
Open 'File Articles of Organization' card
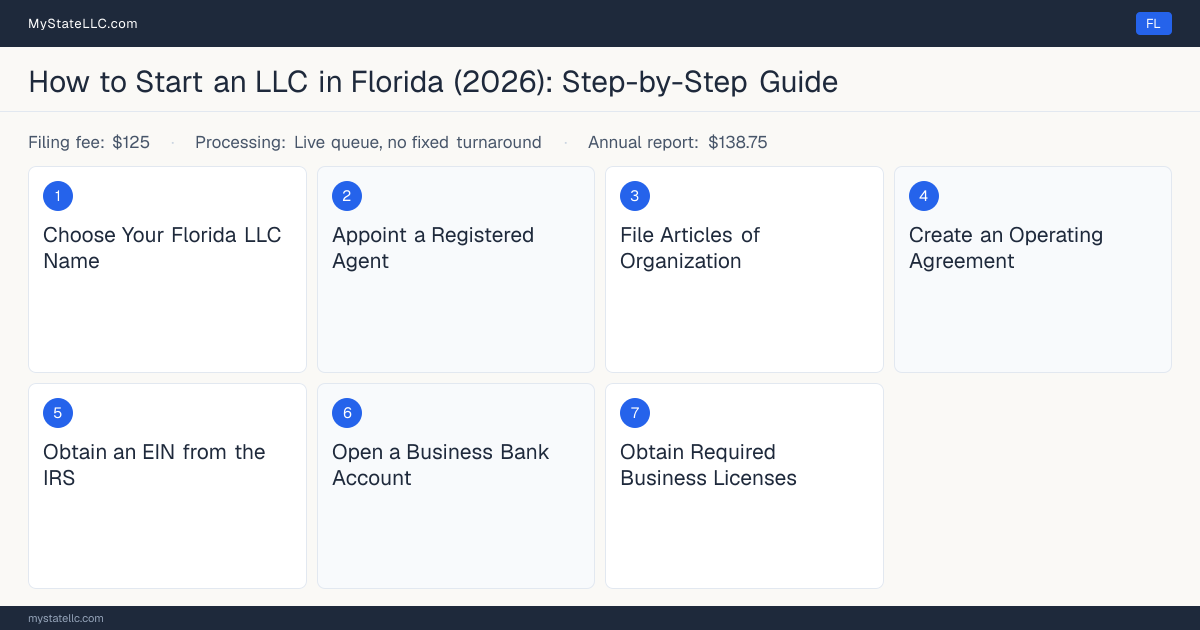click(x=744, y=269)
